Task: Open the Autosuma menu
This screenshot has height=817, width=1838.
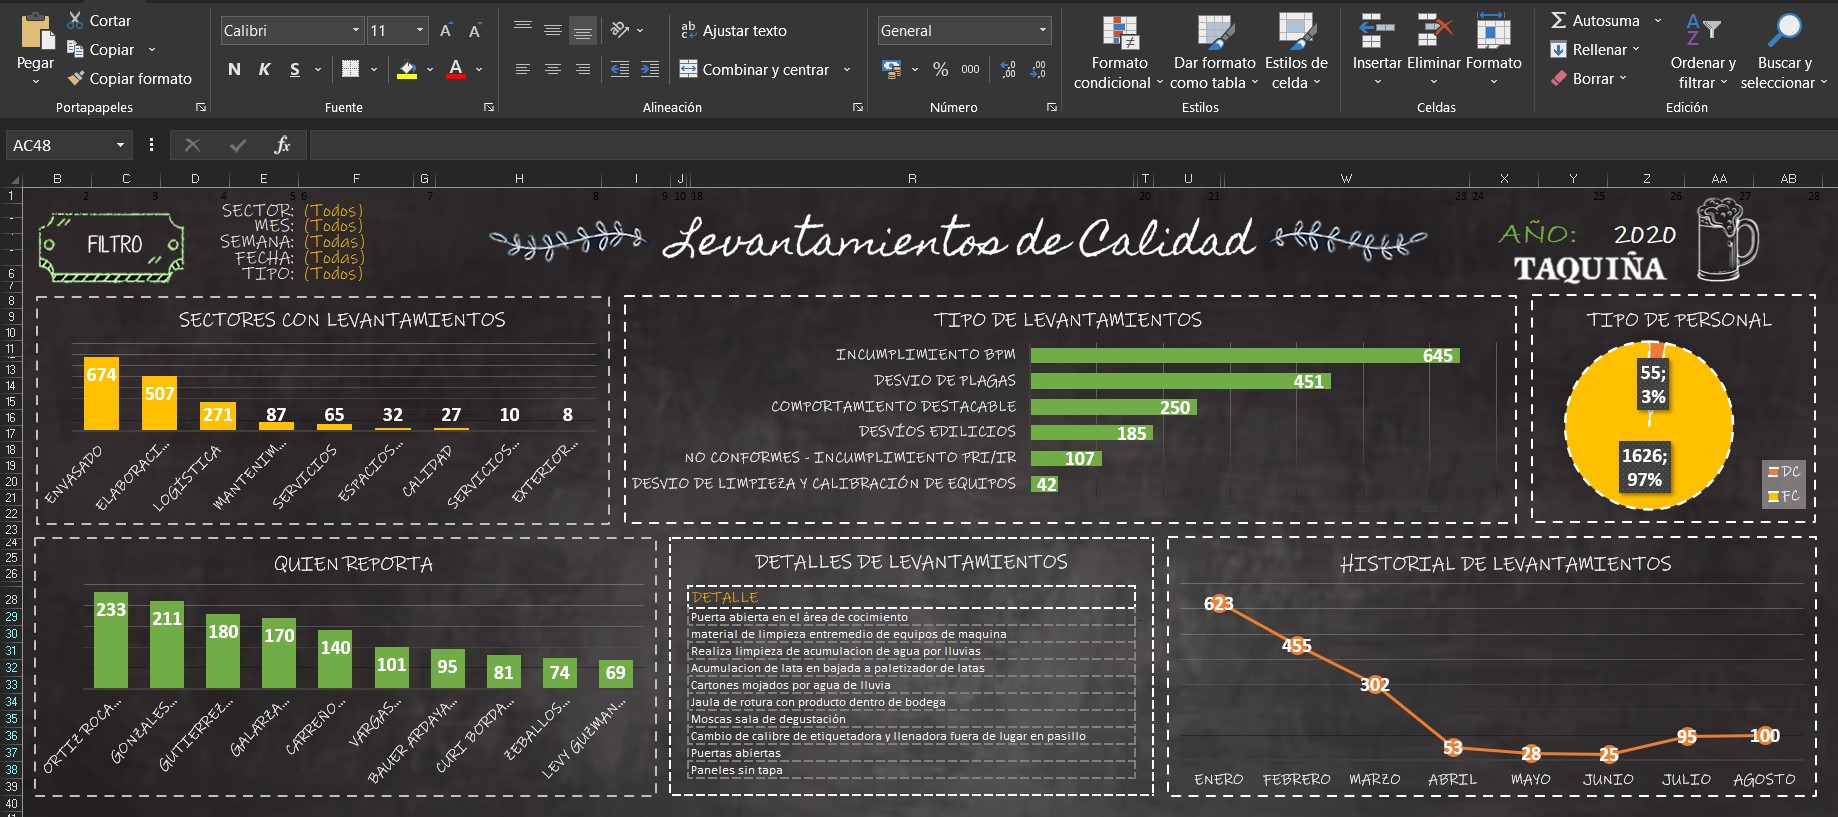Action: (x=1657, y=21)
